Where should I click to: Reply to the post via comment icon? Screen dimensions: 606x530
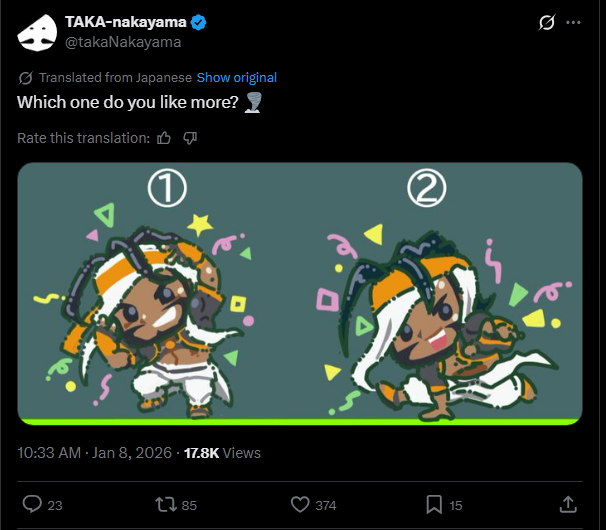click(31, 504)
